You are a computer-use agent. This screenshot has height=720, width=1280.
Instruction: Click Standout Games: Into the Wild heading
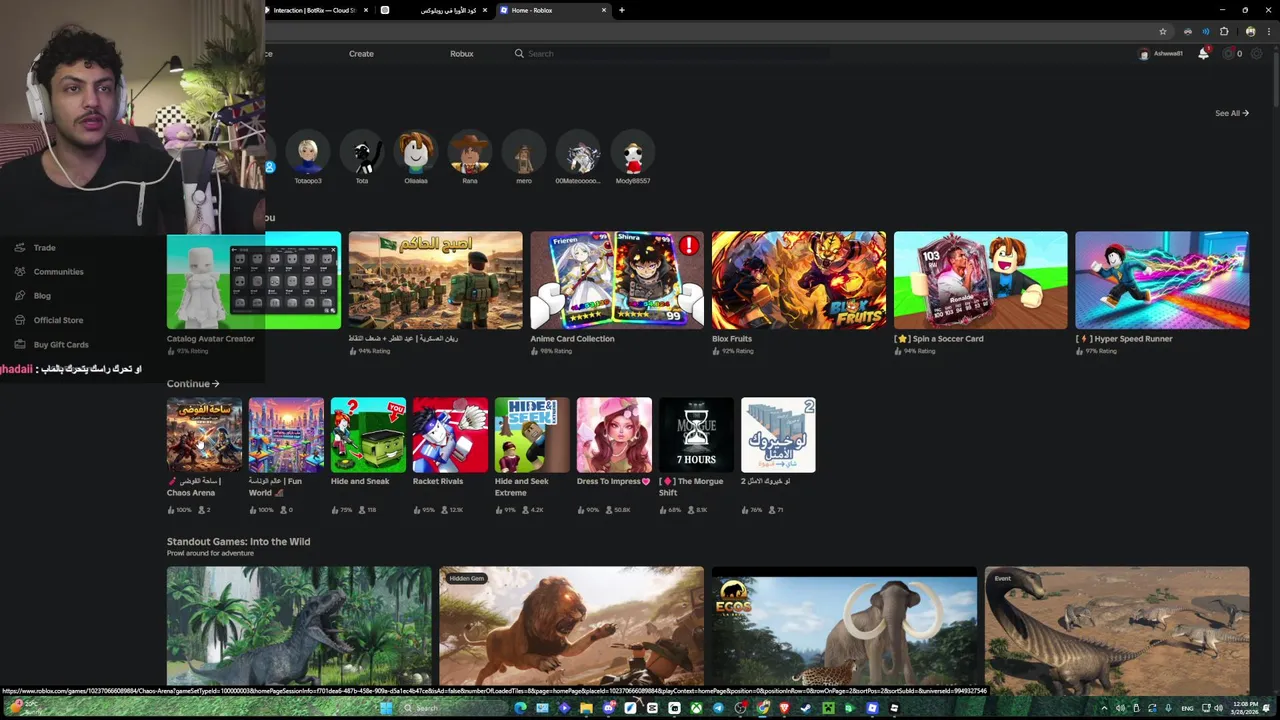238,542
